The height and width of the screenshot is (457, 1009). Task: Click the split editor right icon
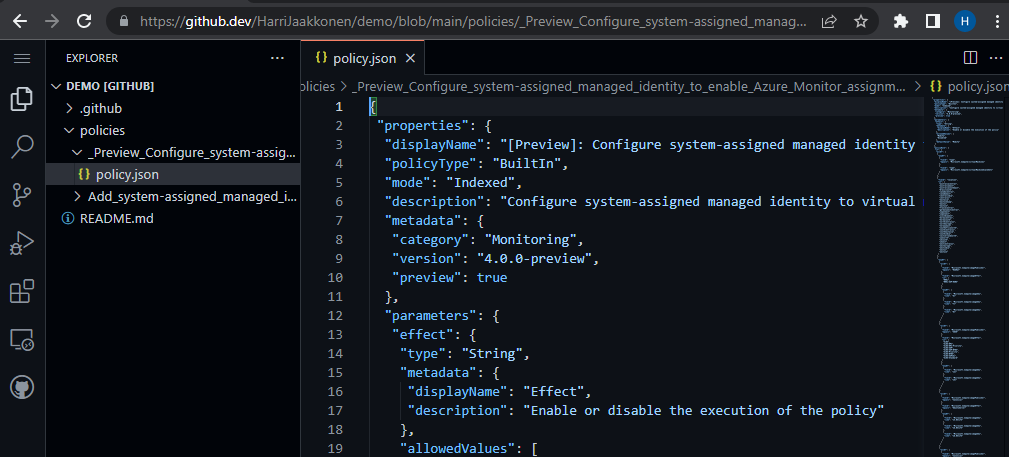point(969,58)
